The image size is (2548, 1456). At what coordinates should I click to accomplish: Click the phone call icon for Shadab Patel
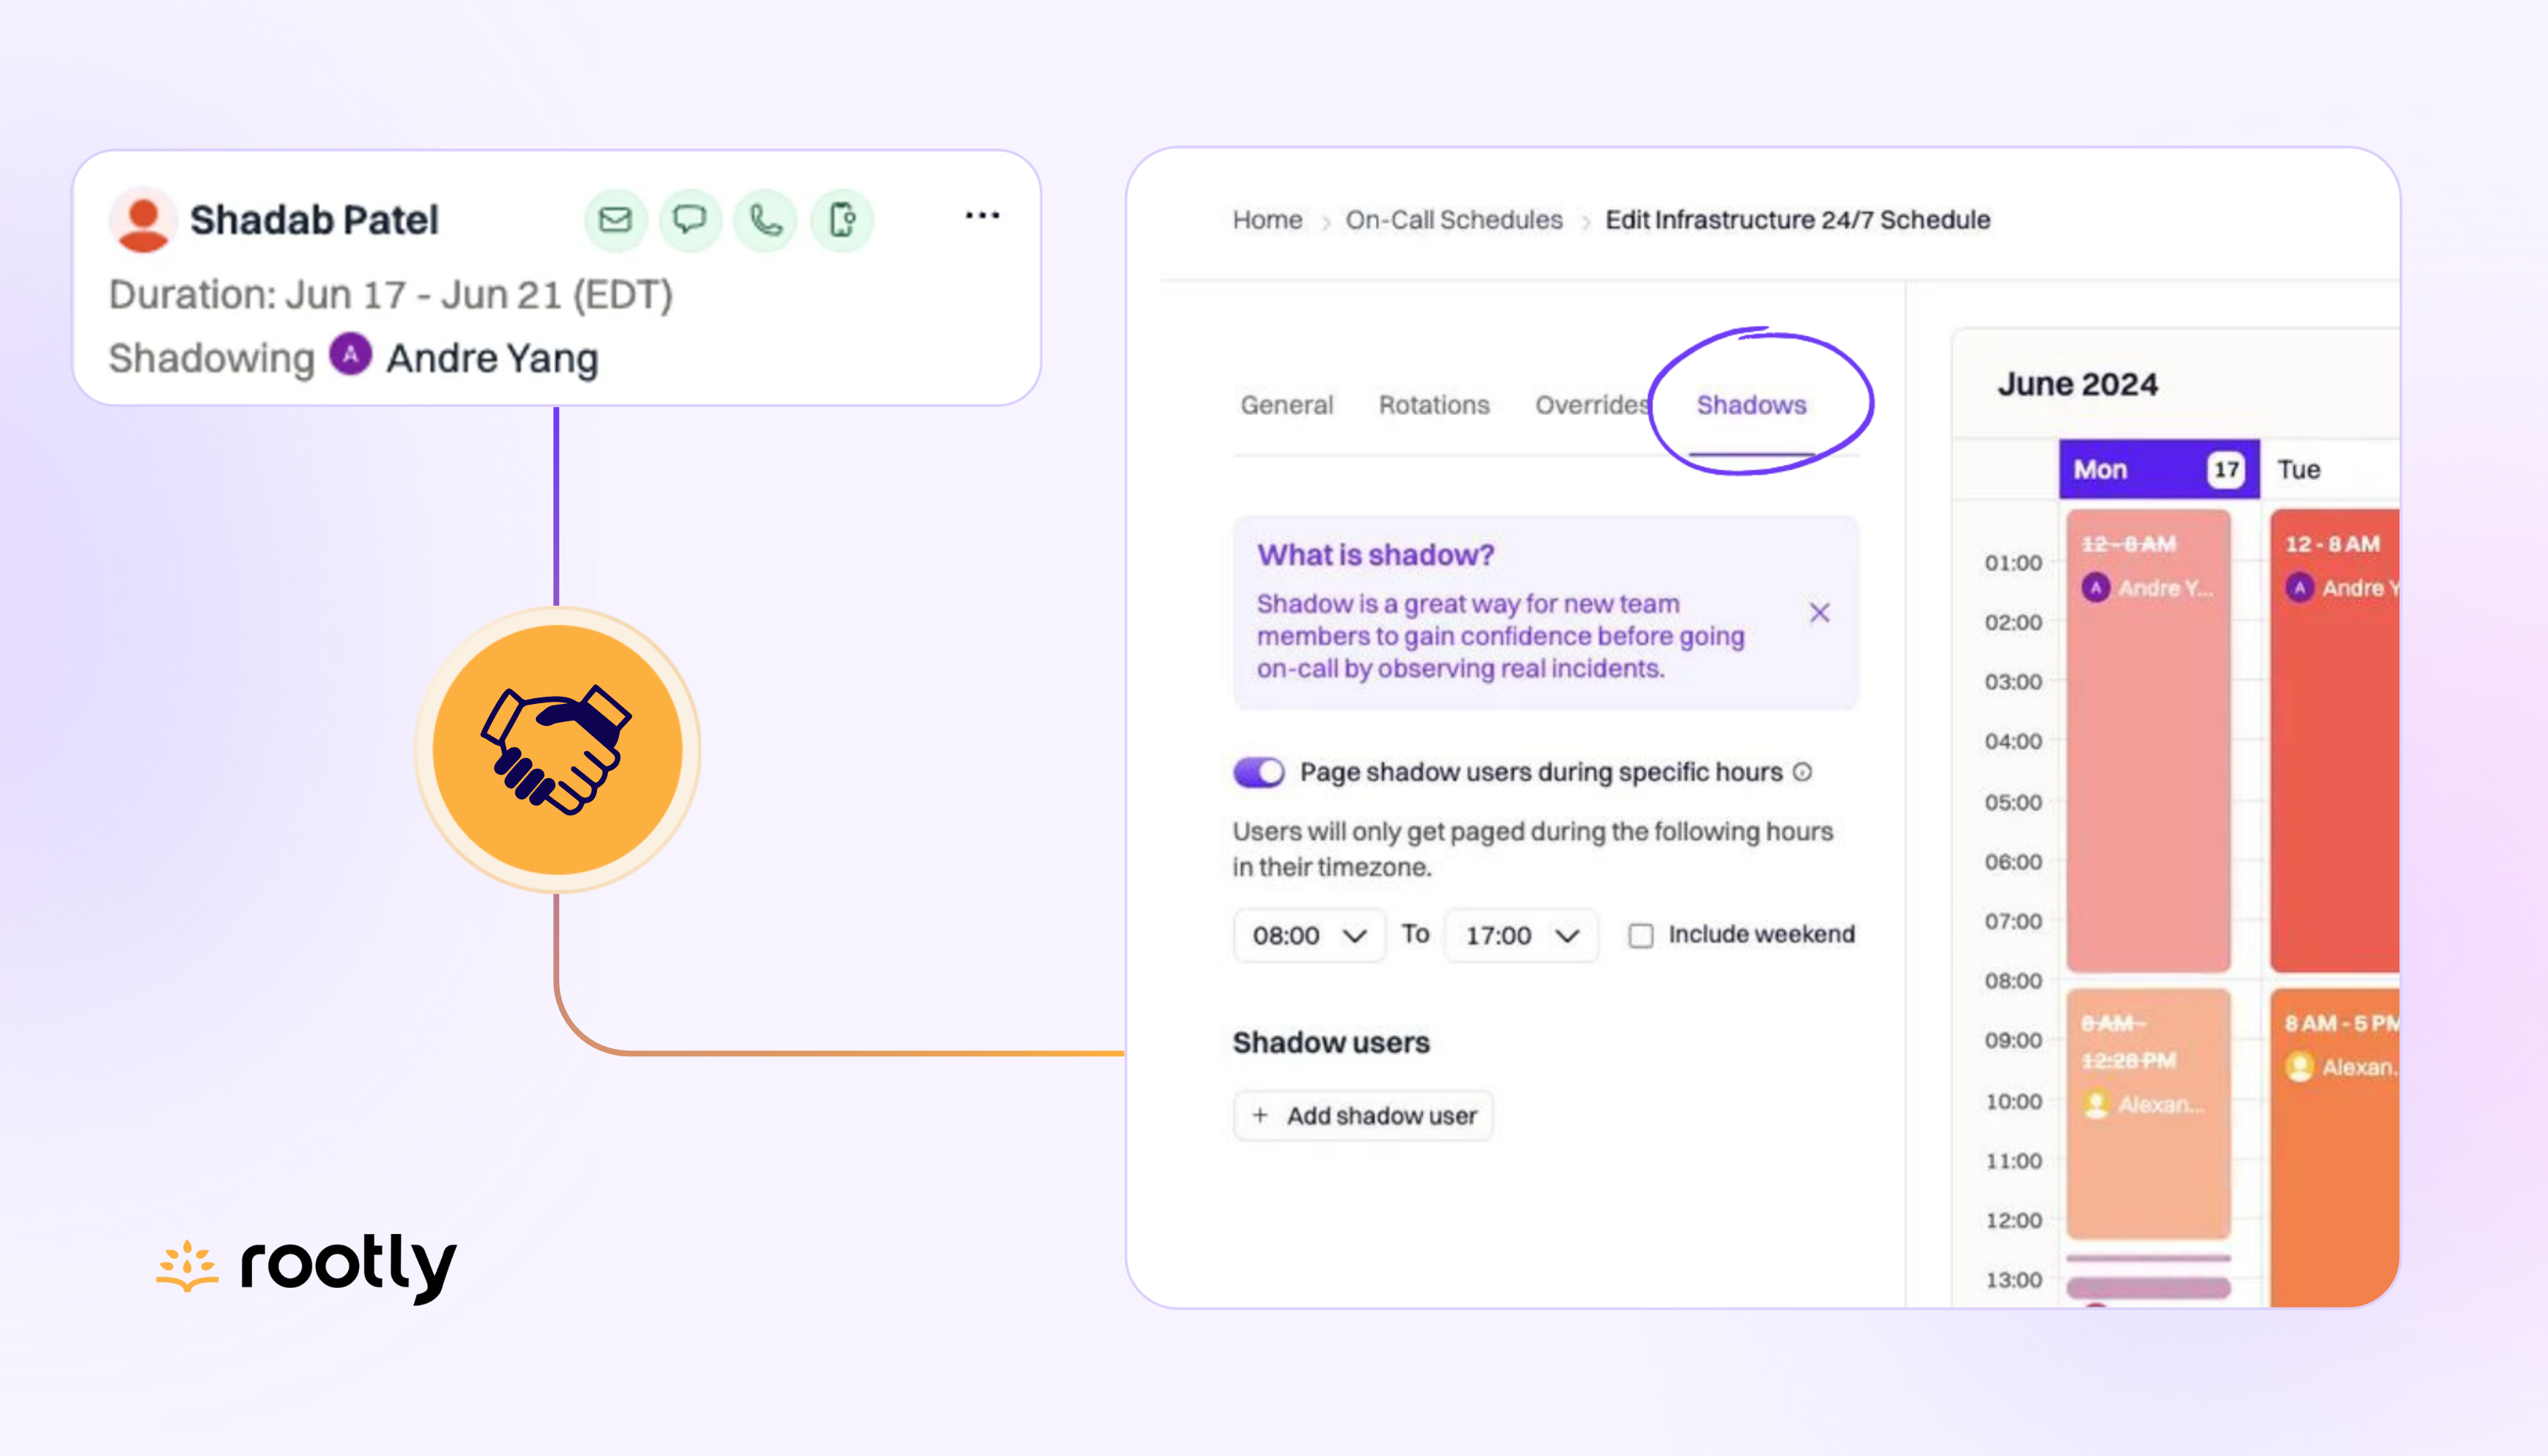[766, 220]
